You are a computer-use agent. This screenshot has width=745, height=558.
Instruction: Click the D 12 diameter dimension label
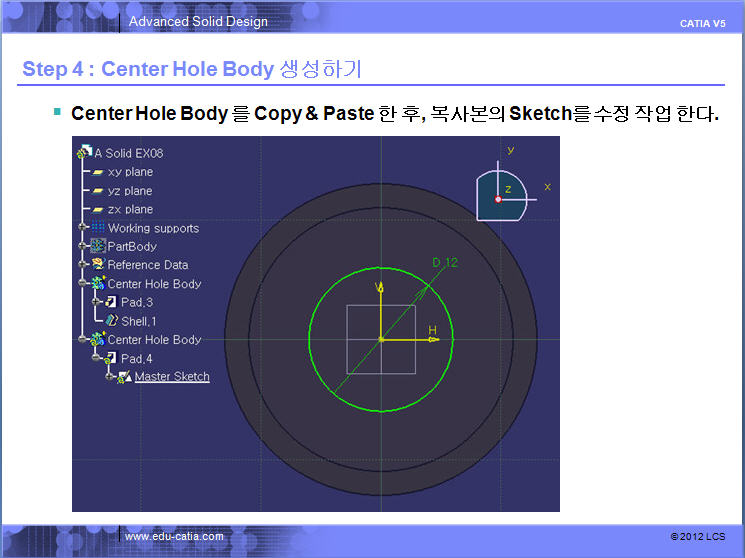pyautogui.click(x=444, y=262)
